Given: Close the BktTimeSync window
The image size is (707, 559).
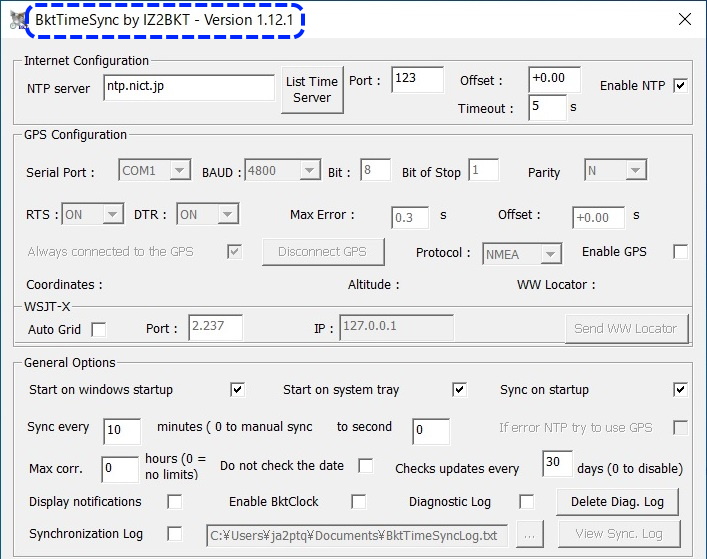Looking at the screenshot, I should [684, 19].
